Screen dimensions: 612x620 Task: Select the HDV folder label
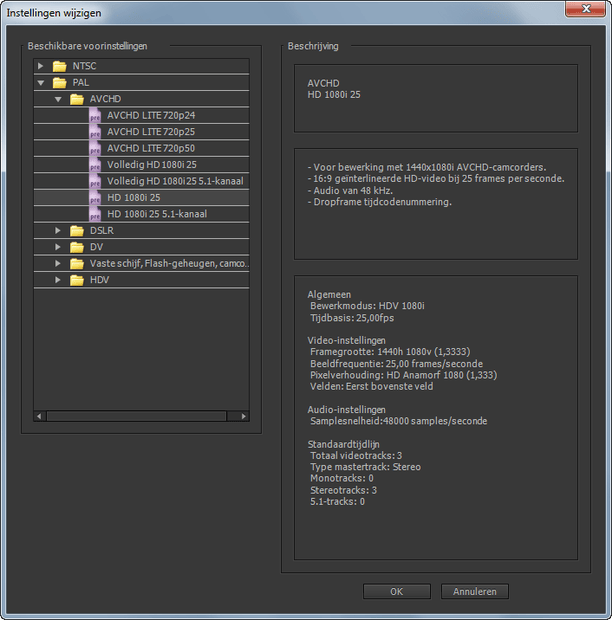tap(99, 280)
